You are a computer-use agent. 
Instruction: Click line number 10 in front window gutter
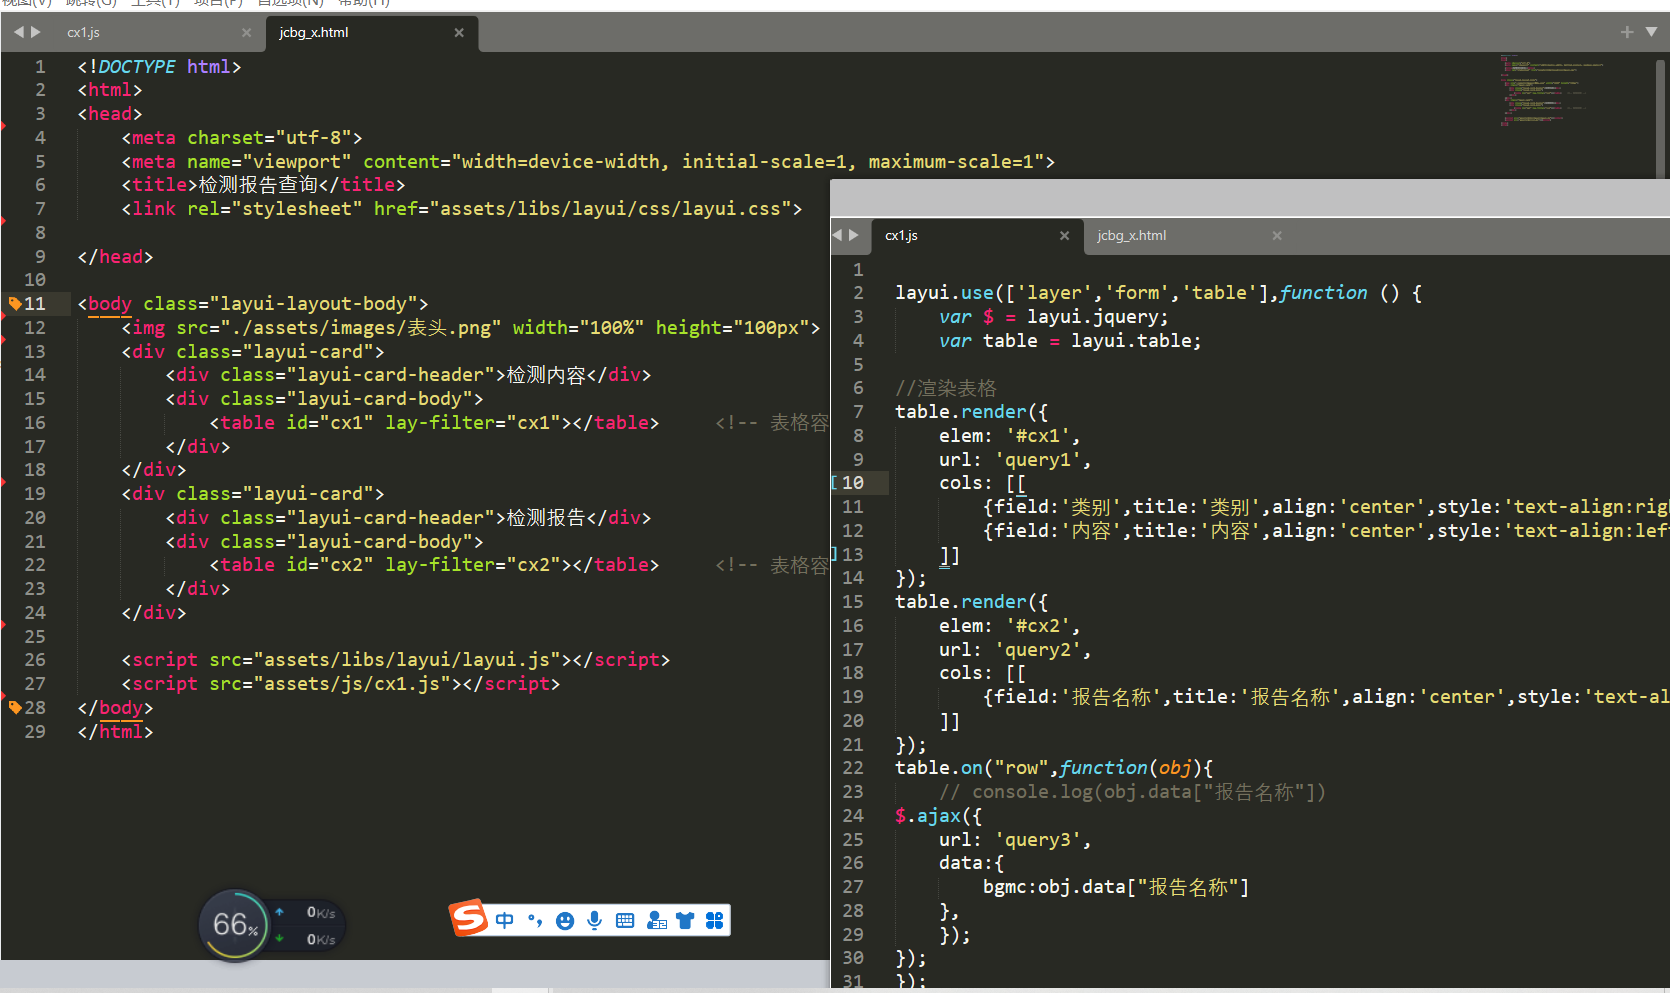click(x=852, y=482)
